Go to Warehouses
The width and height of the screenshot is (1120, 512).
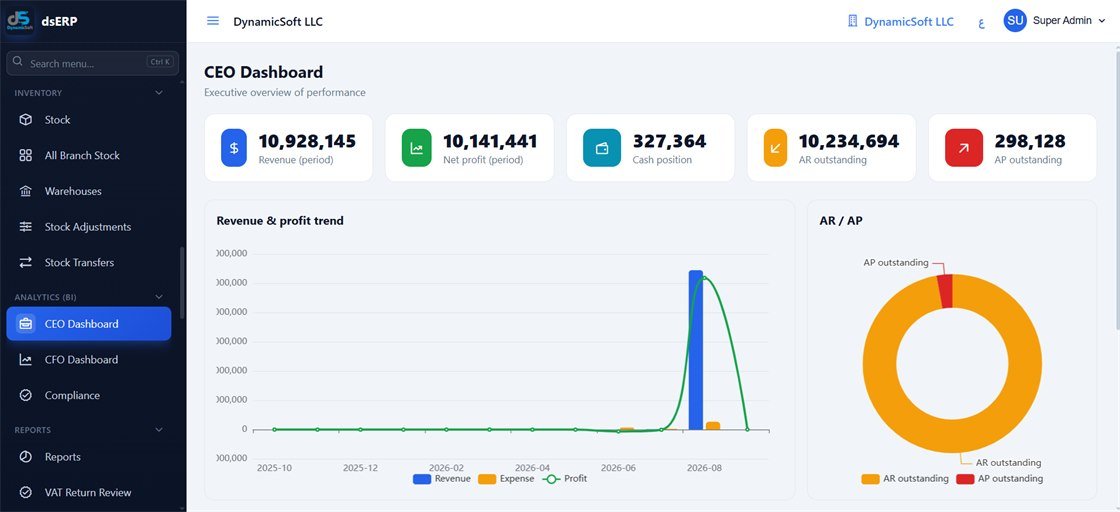[x=89, y=191]
